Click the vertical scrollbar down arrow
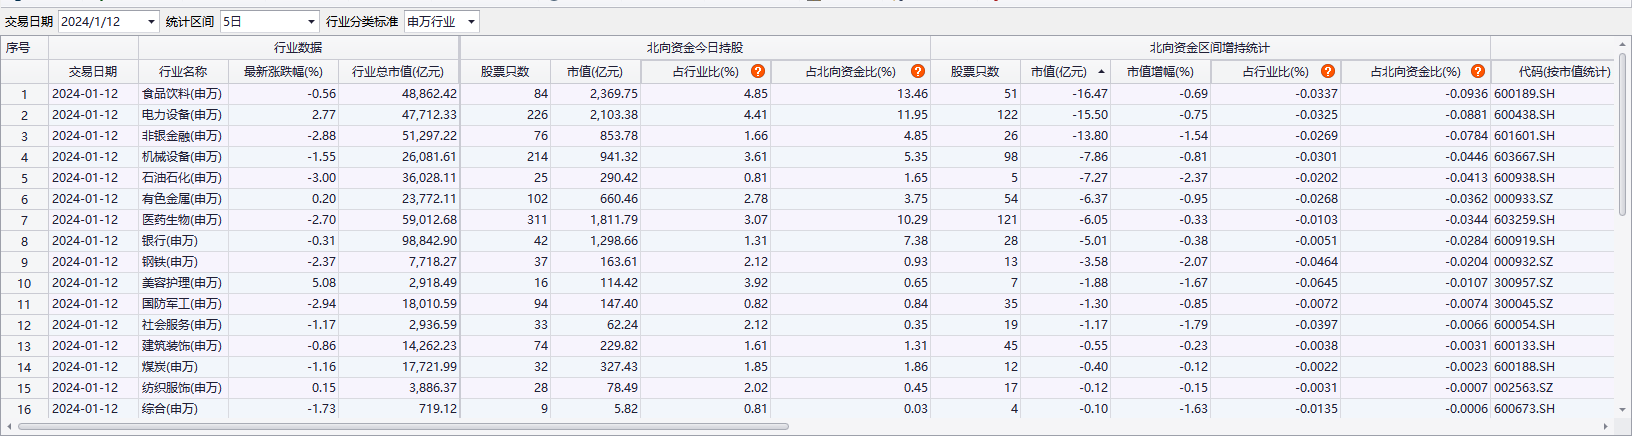The image size is (1632, 436). pos(1624,409)
